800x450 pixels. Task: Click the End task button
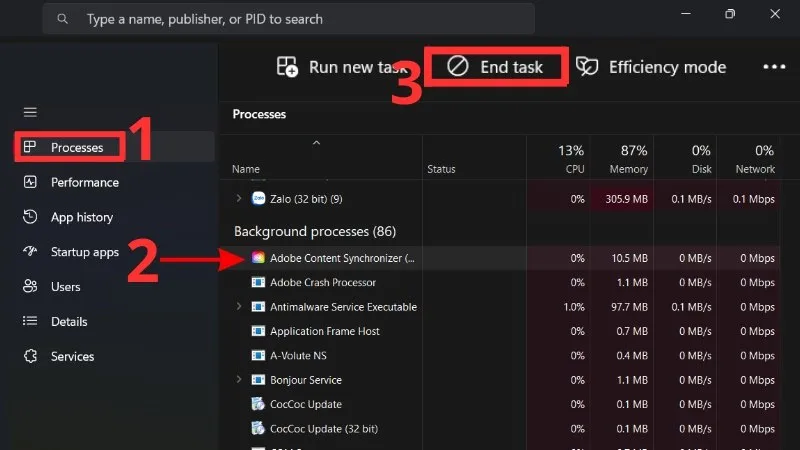pos(495,67)
